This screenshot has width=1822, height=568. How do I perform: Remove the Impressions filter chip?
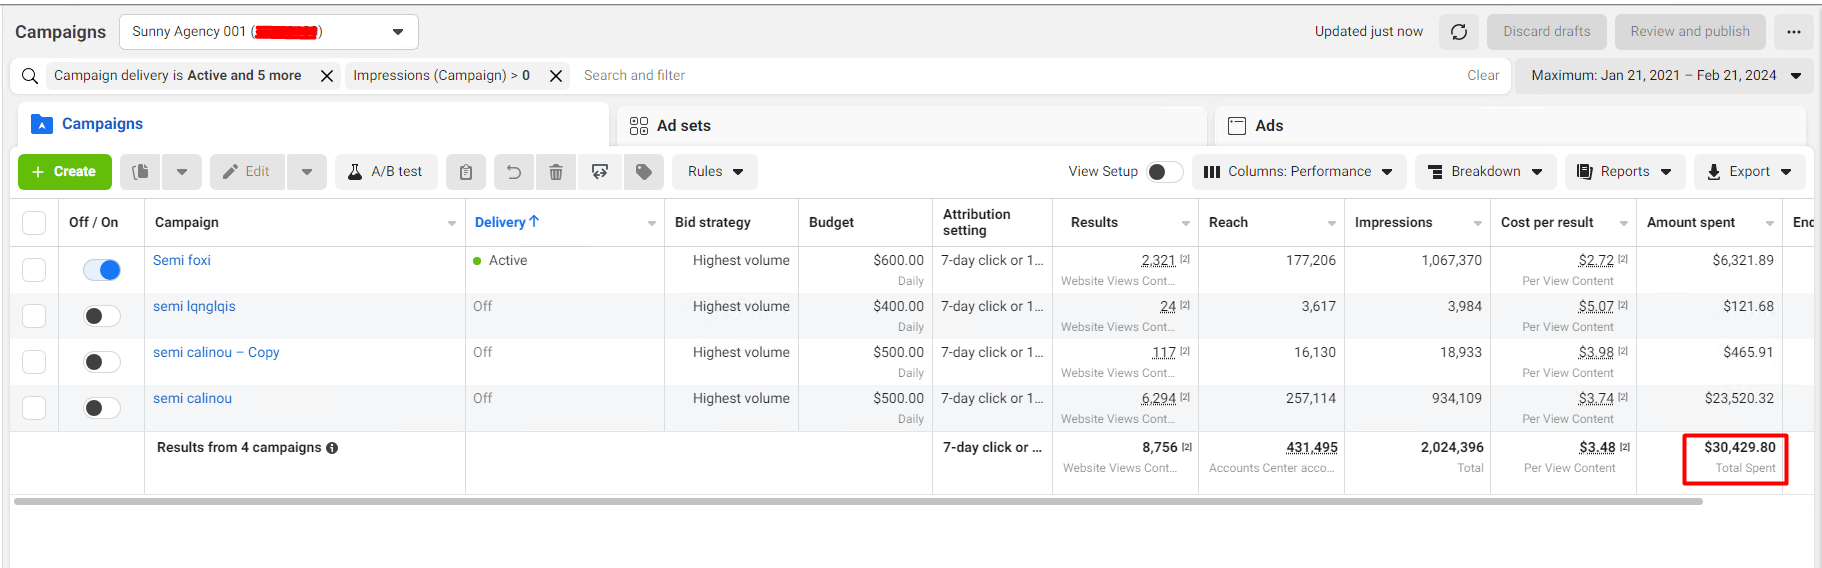(x=556, y=76)
